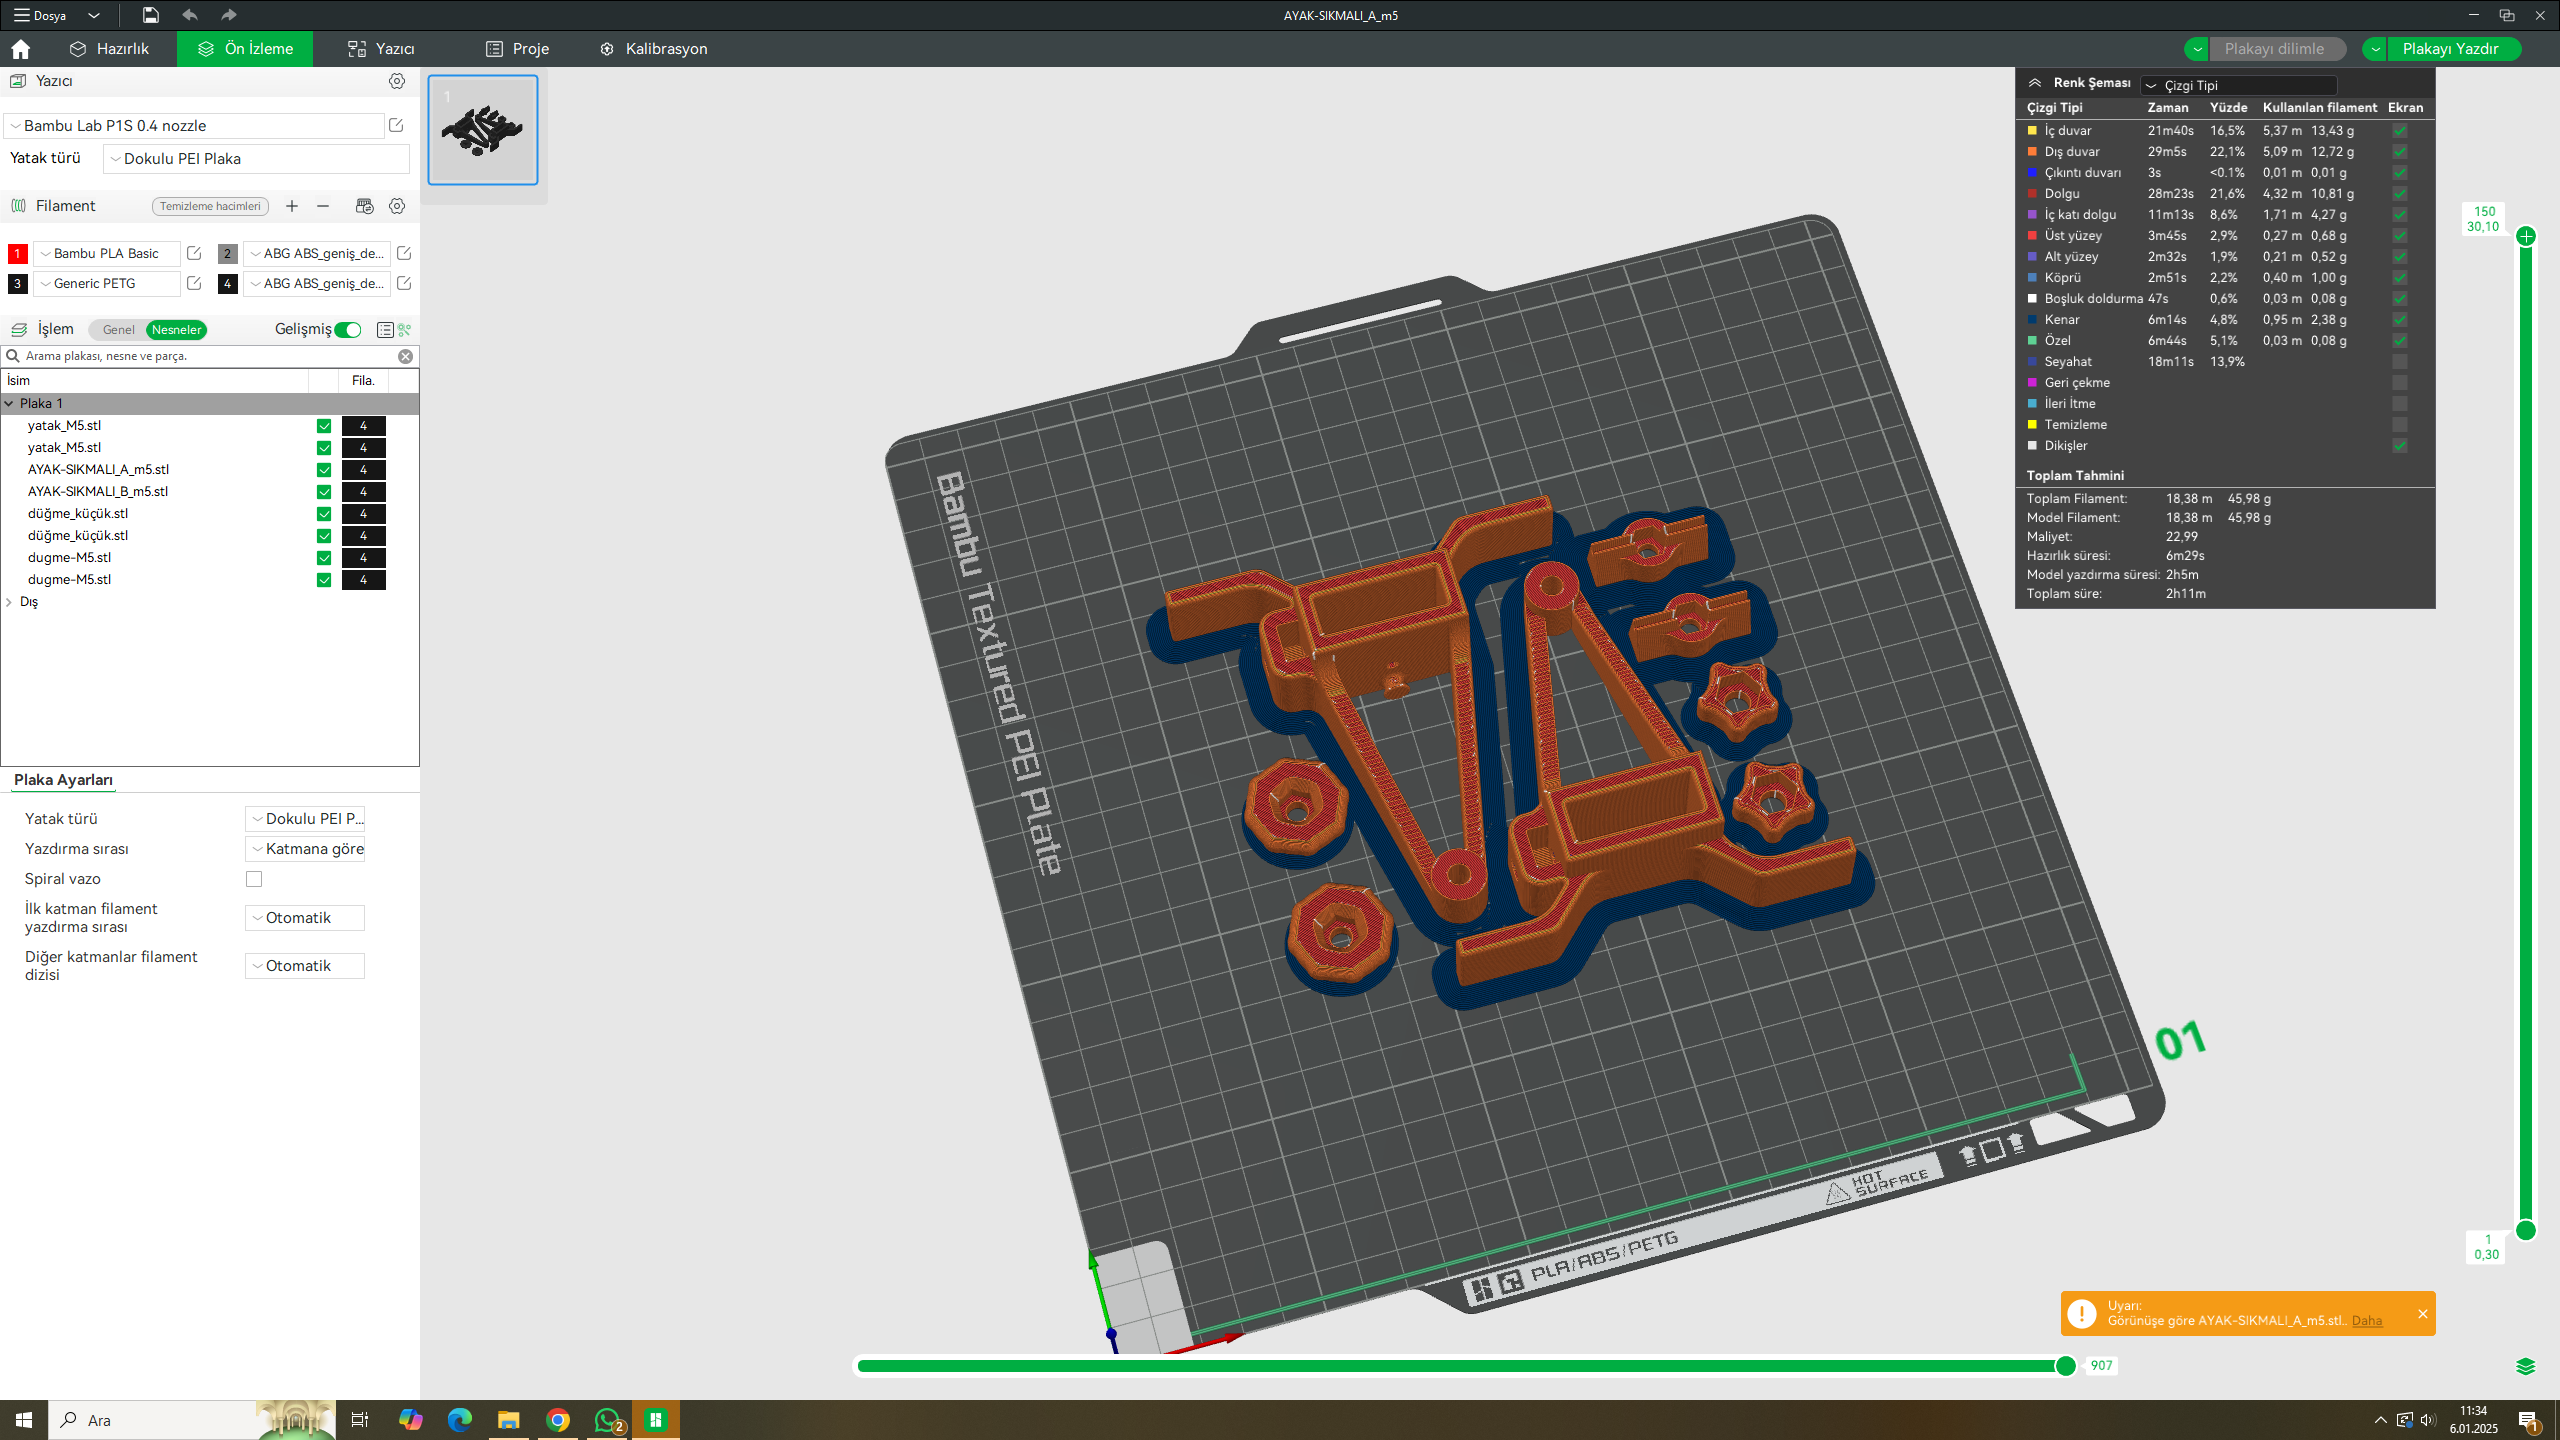This screenshot has height=1440, width=2560.
Task: Open Generic PETG filament dropdown
Action: click(107, 284)
